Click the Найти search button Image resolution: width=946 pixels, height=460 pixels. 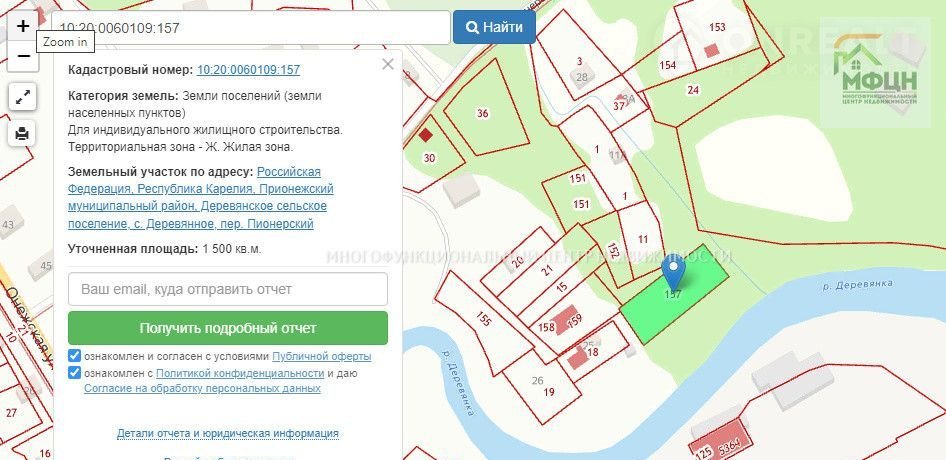494,27
